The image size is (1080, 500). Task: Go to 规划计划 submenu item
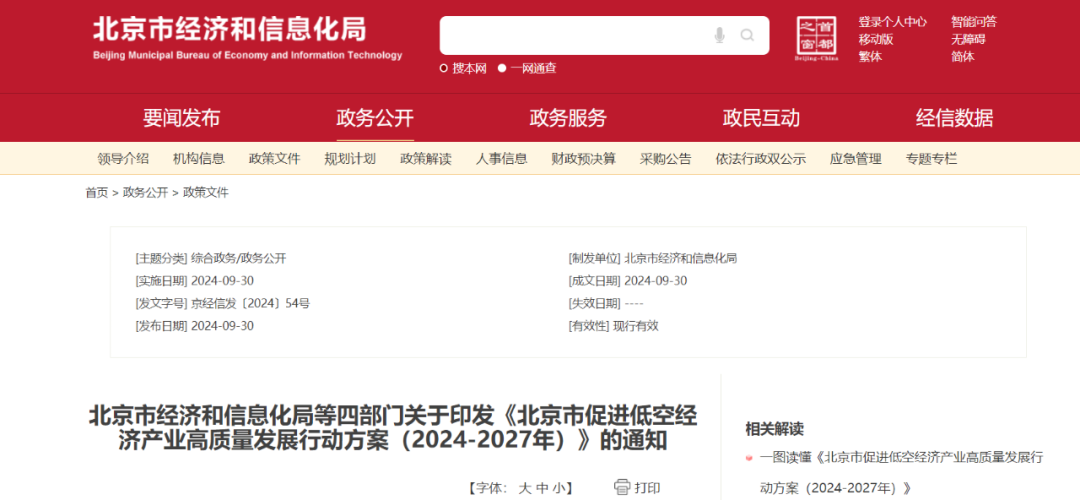tap(351, 159)
